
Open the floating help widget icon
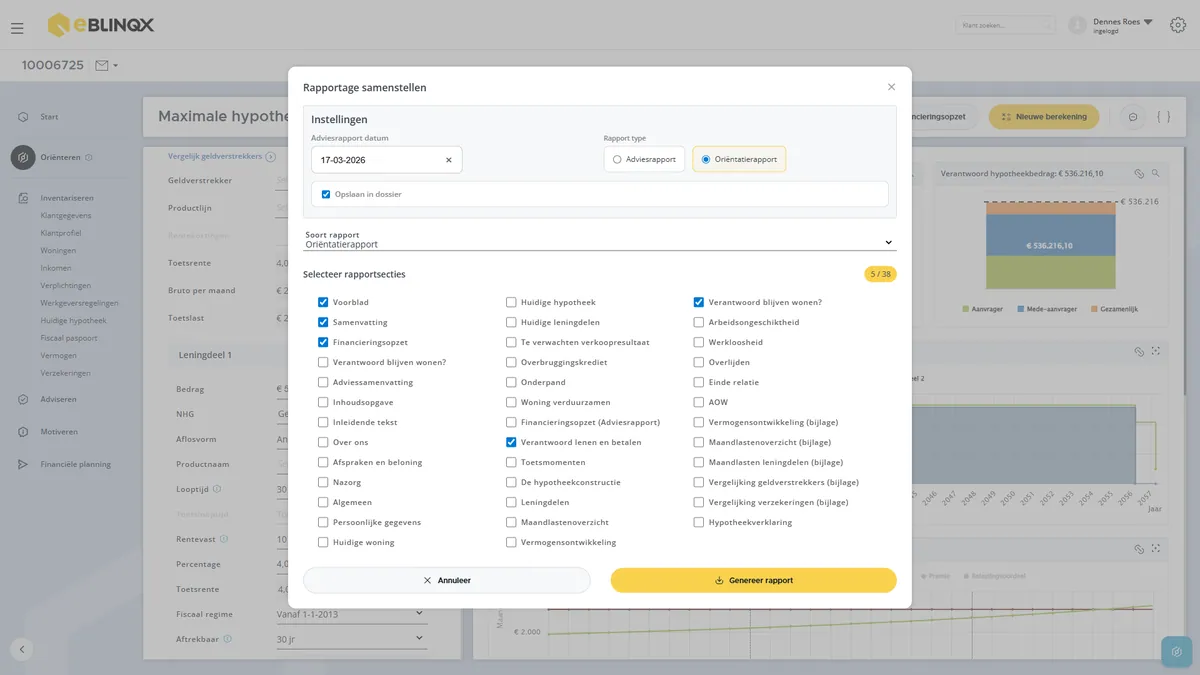[1176, 652]
